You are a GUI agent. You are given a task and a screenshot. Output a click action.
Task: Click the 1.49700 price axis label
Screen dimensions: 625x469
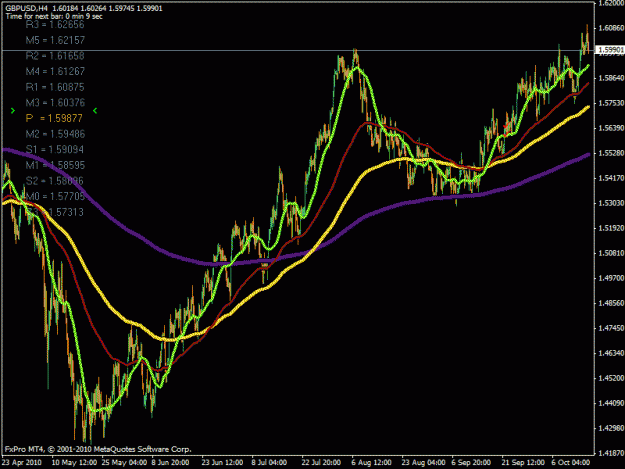tap(611, 278)
